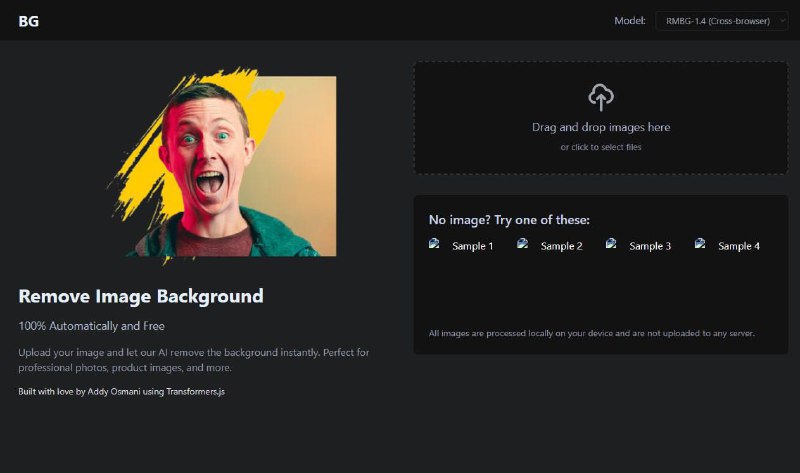Expand dropdown arrow next to RMBG-1.4
Screen dimensions: 800x473
click(782, 21)
